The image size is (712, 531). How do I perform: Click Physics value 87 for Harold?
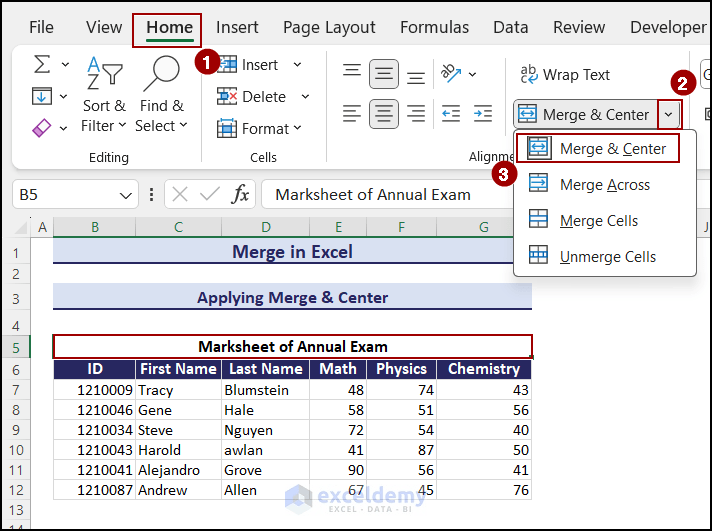point(401,450)
